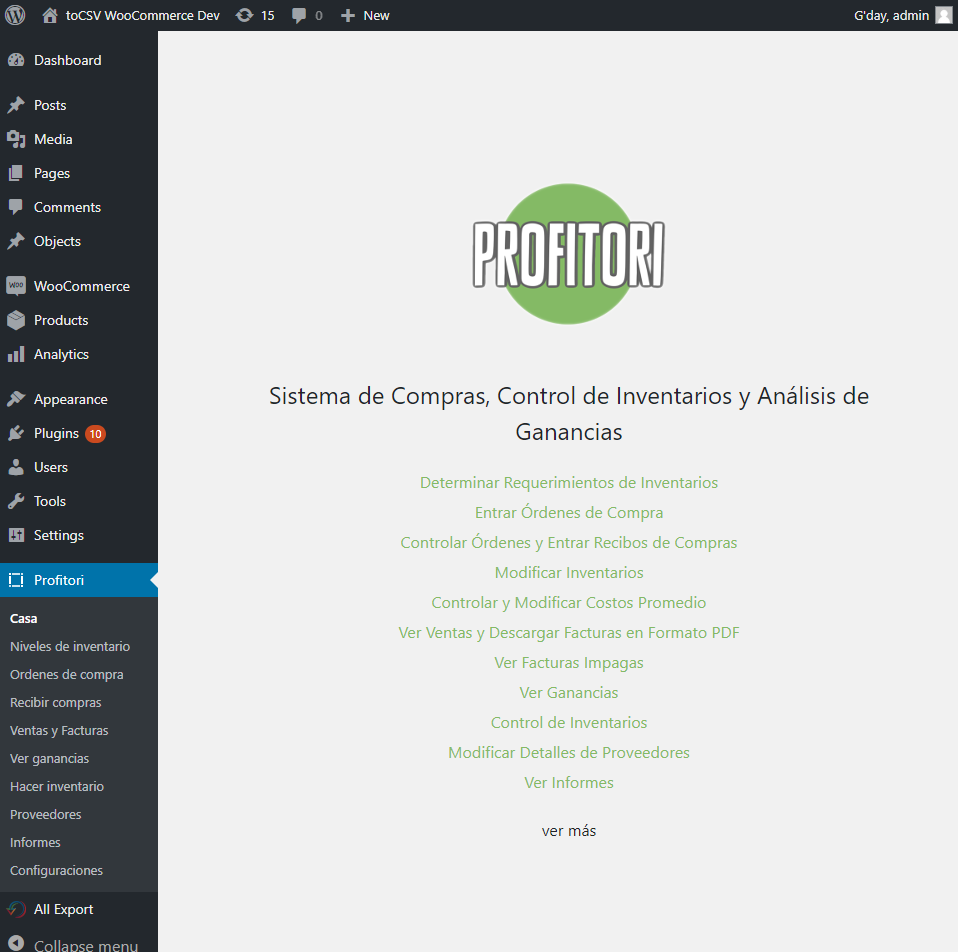The width and height of the screenshot is (958, 952).
Task: Select Informes submenu item
Action: pos(35,843)
